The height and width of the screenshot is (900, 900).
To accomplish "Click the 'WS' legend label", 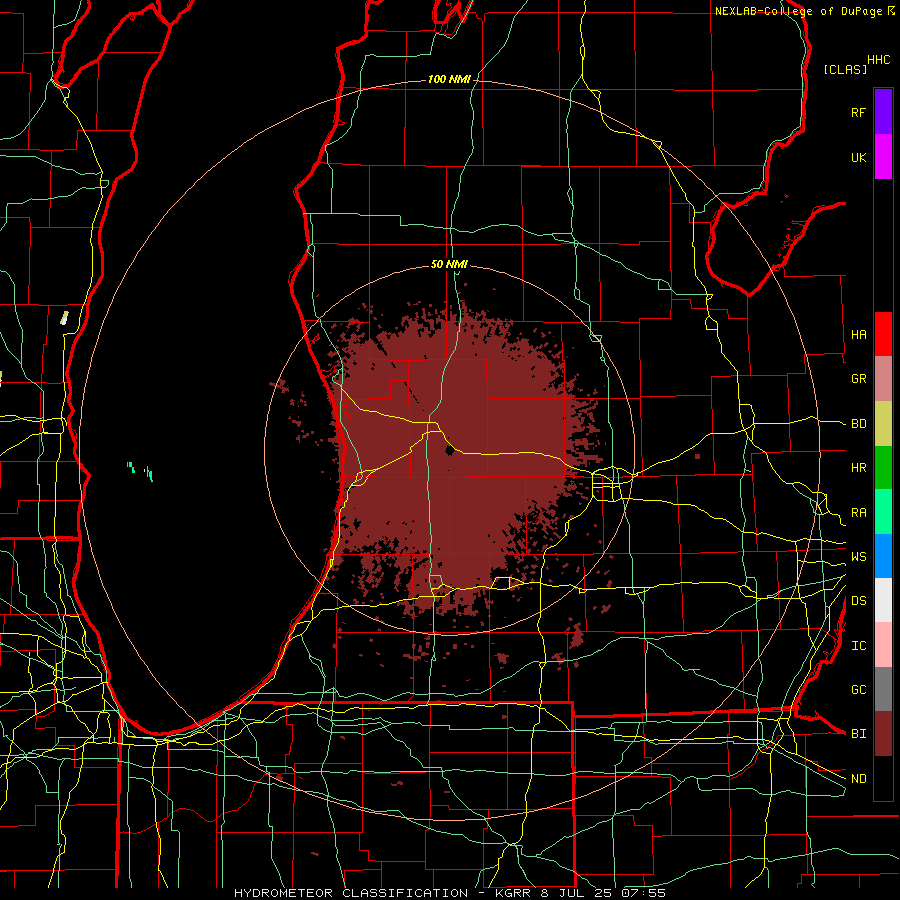I will [858, 557].
